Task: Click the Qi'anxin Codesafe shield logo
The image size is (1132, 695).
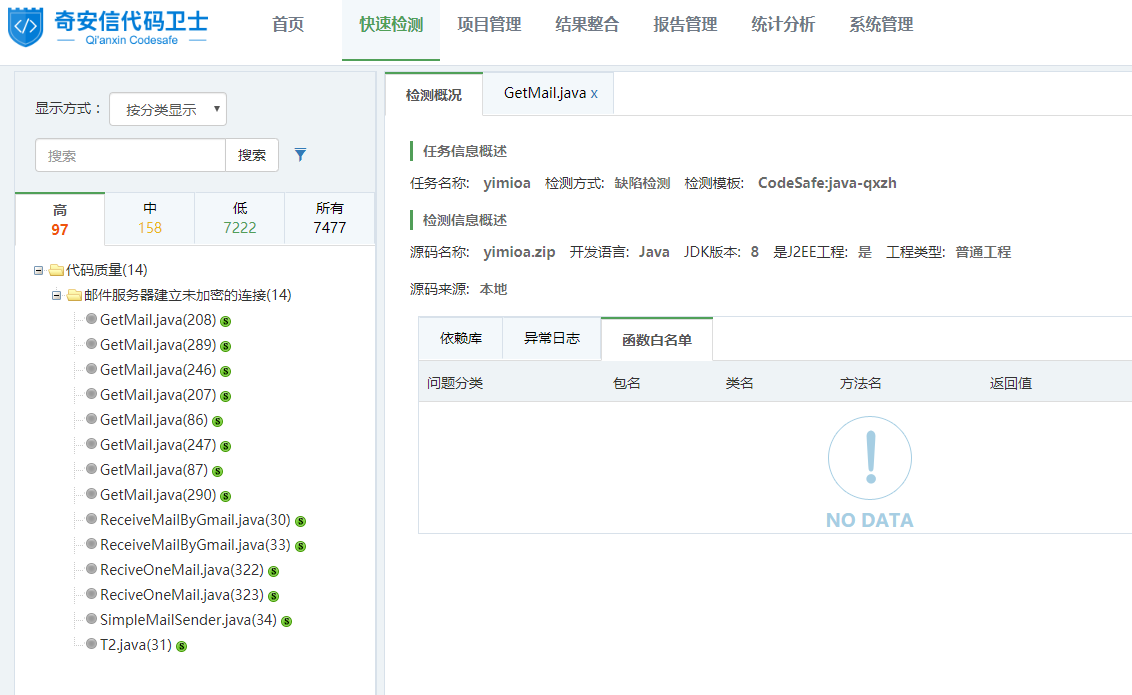Action: (x=25, y=26)
